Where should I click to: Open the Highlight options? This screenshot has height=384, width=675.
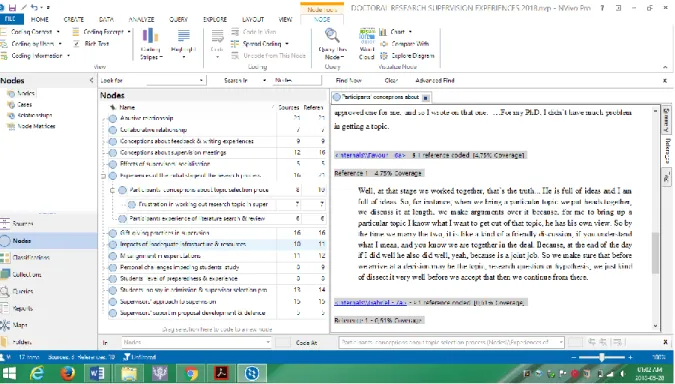pyautogui.click(x=183, y=43)
